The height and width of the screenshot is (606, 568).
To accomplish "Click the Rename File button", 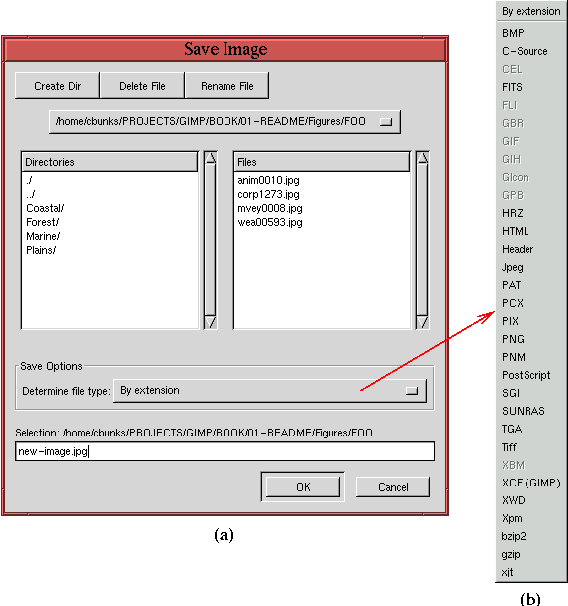I will (x=227, y=85).
